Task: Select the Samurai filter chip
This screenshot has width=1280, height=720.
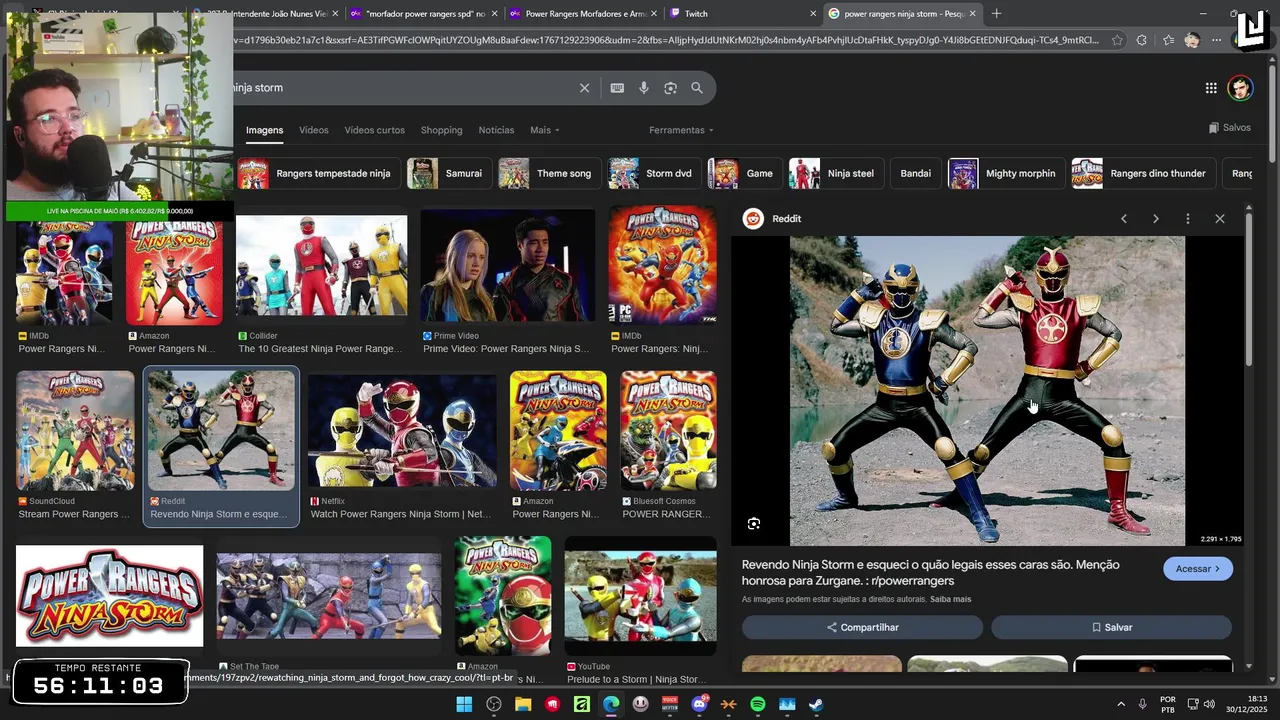Action: pyautogui.click(x=449, y=174)
